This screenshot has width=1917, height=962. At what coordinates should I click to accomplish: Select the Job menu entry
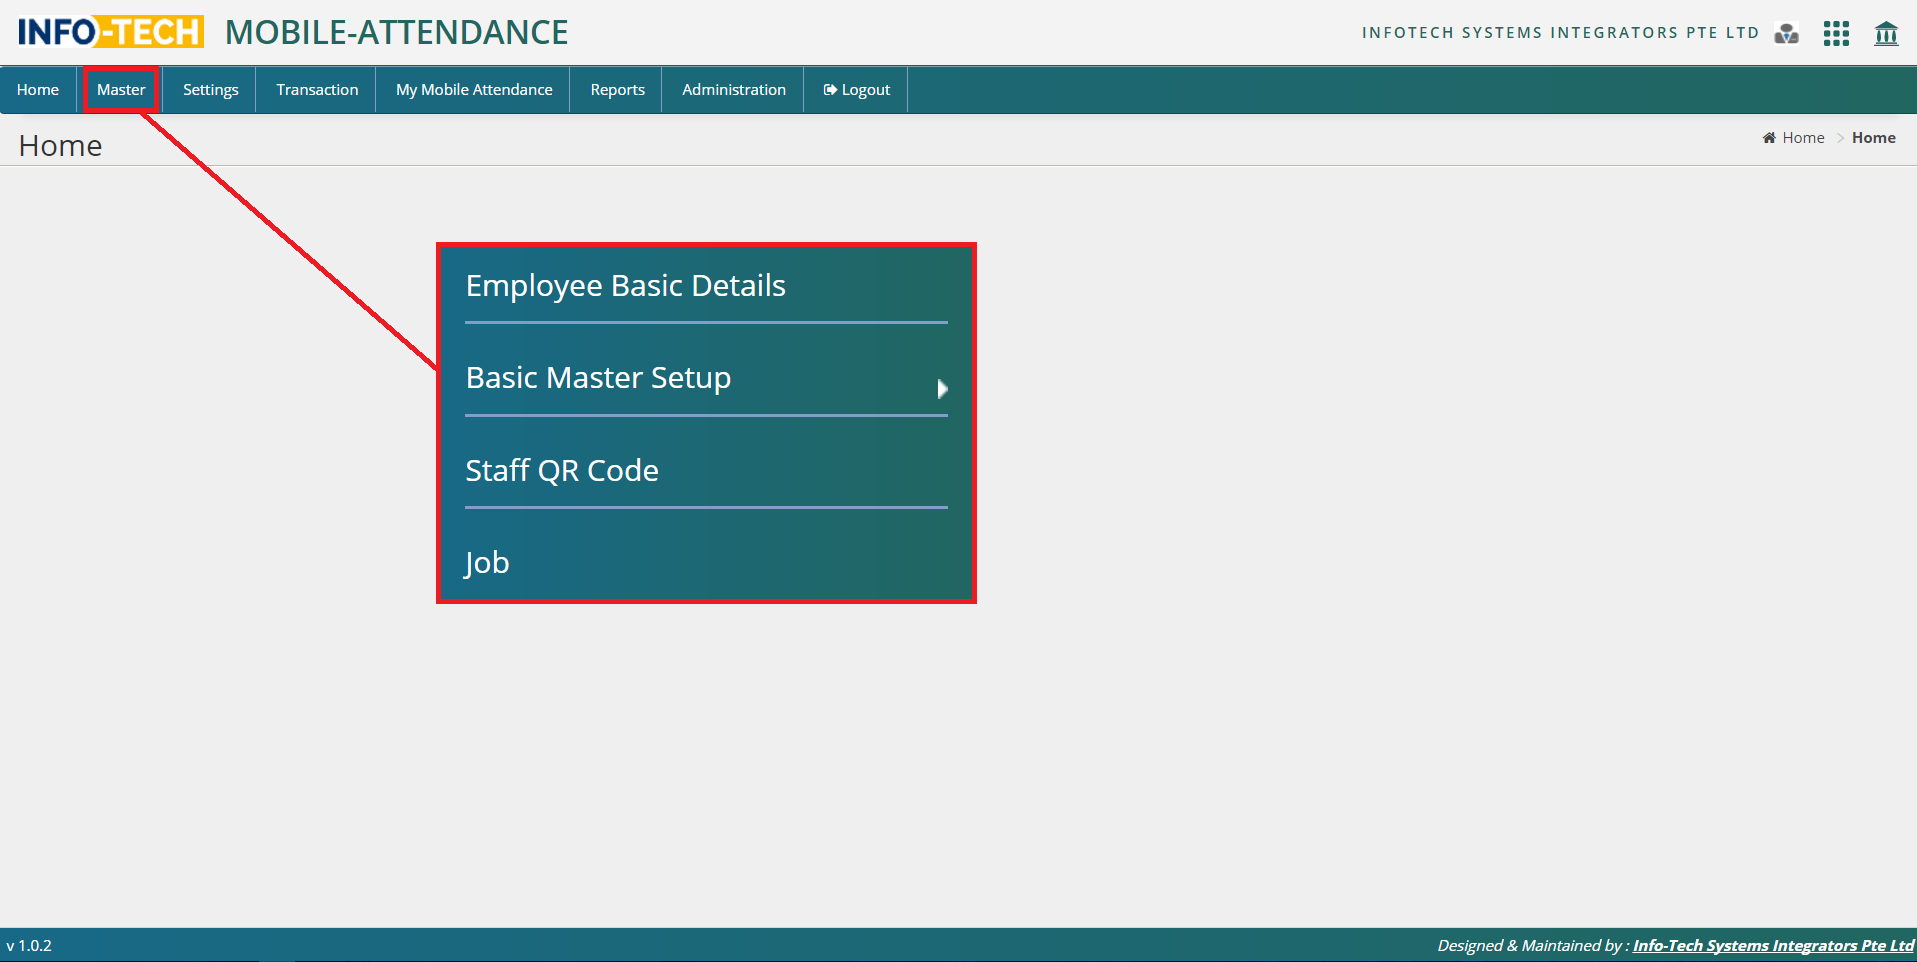[x=487, y=563]
